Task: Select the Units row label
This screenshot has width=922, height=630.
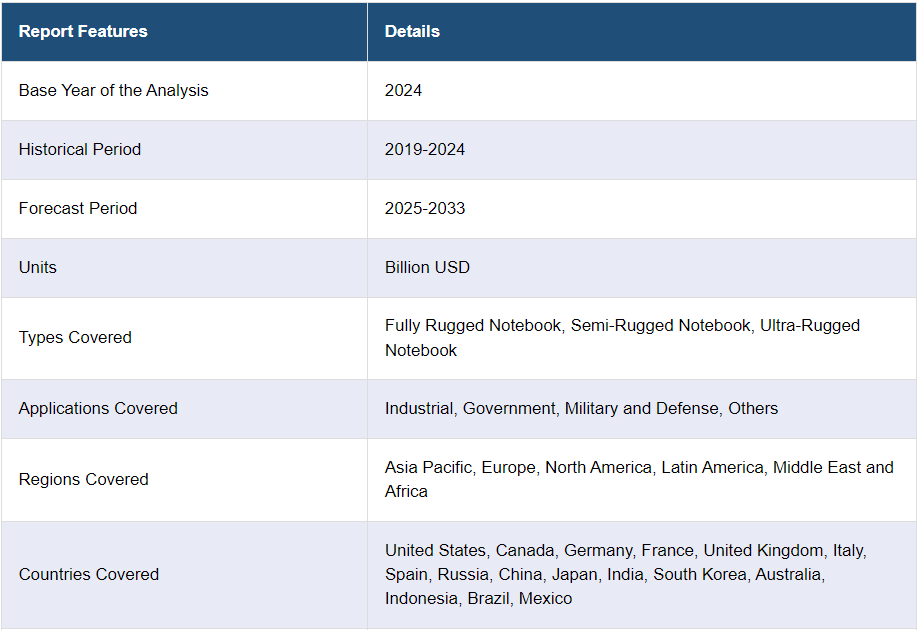Action: (38, 267)
